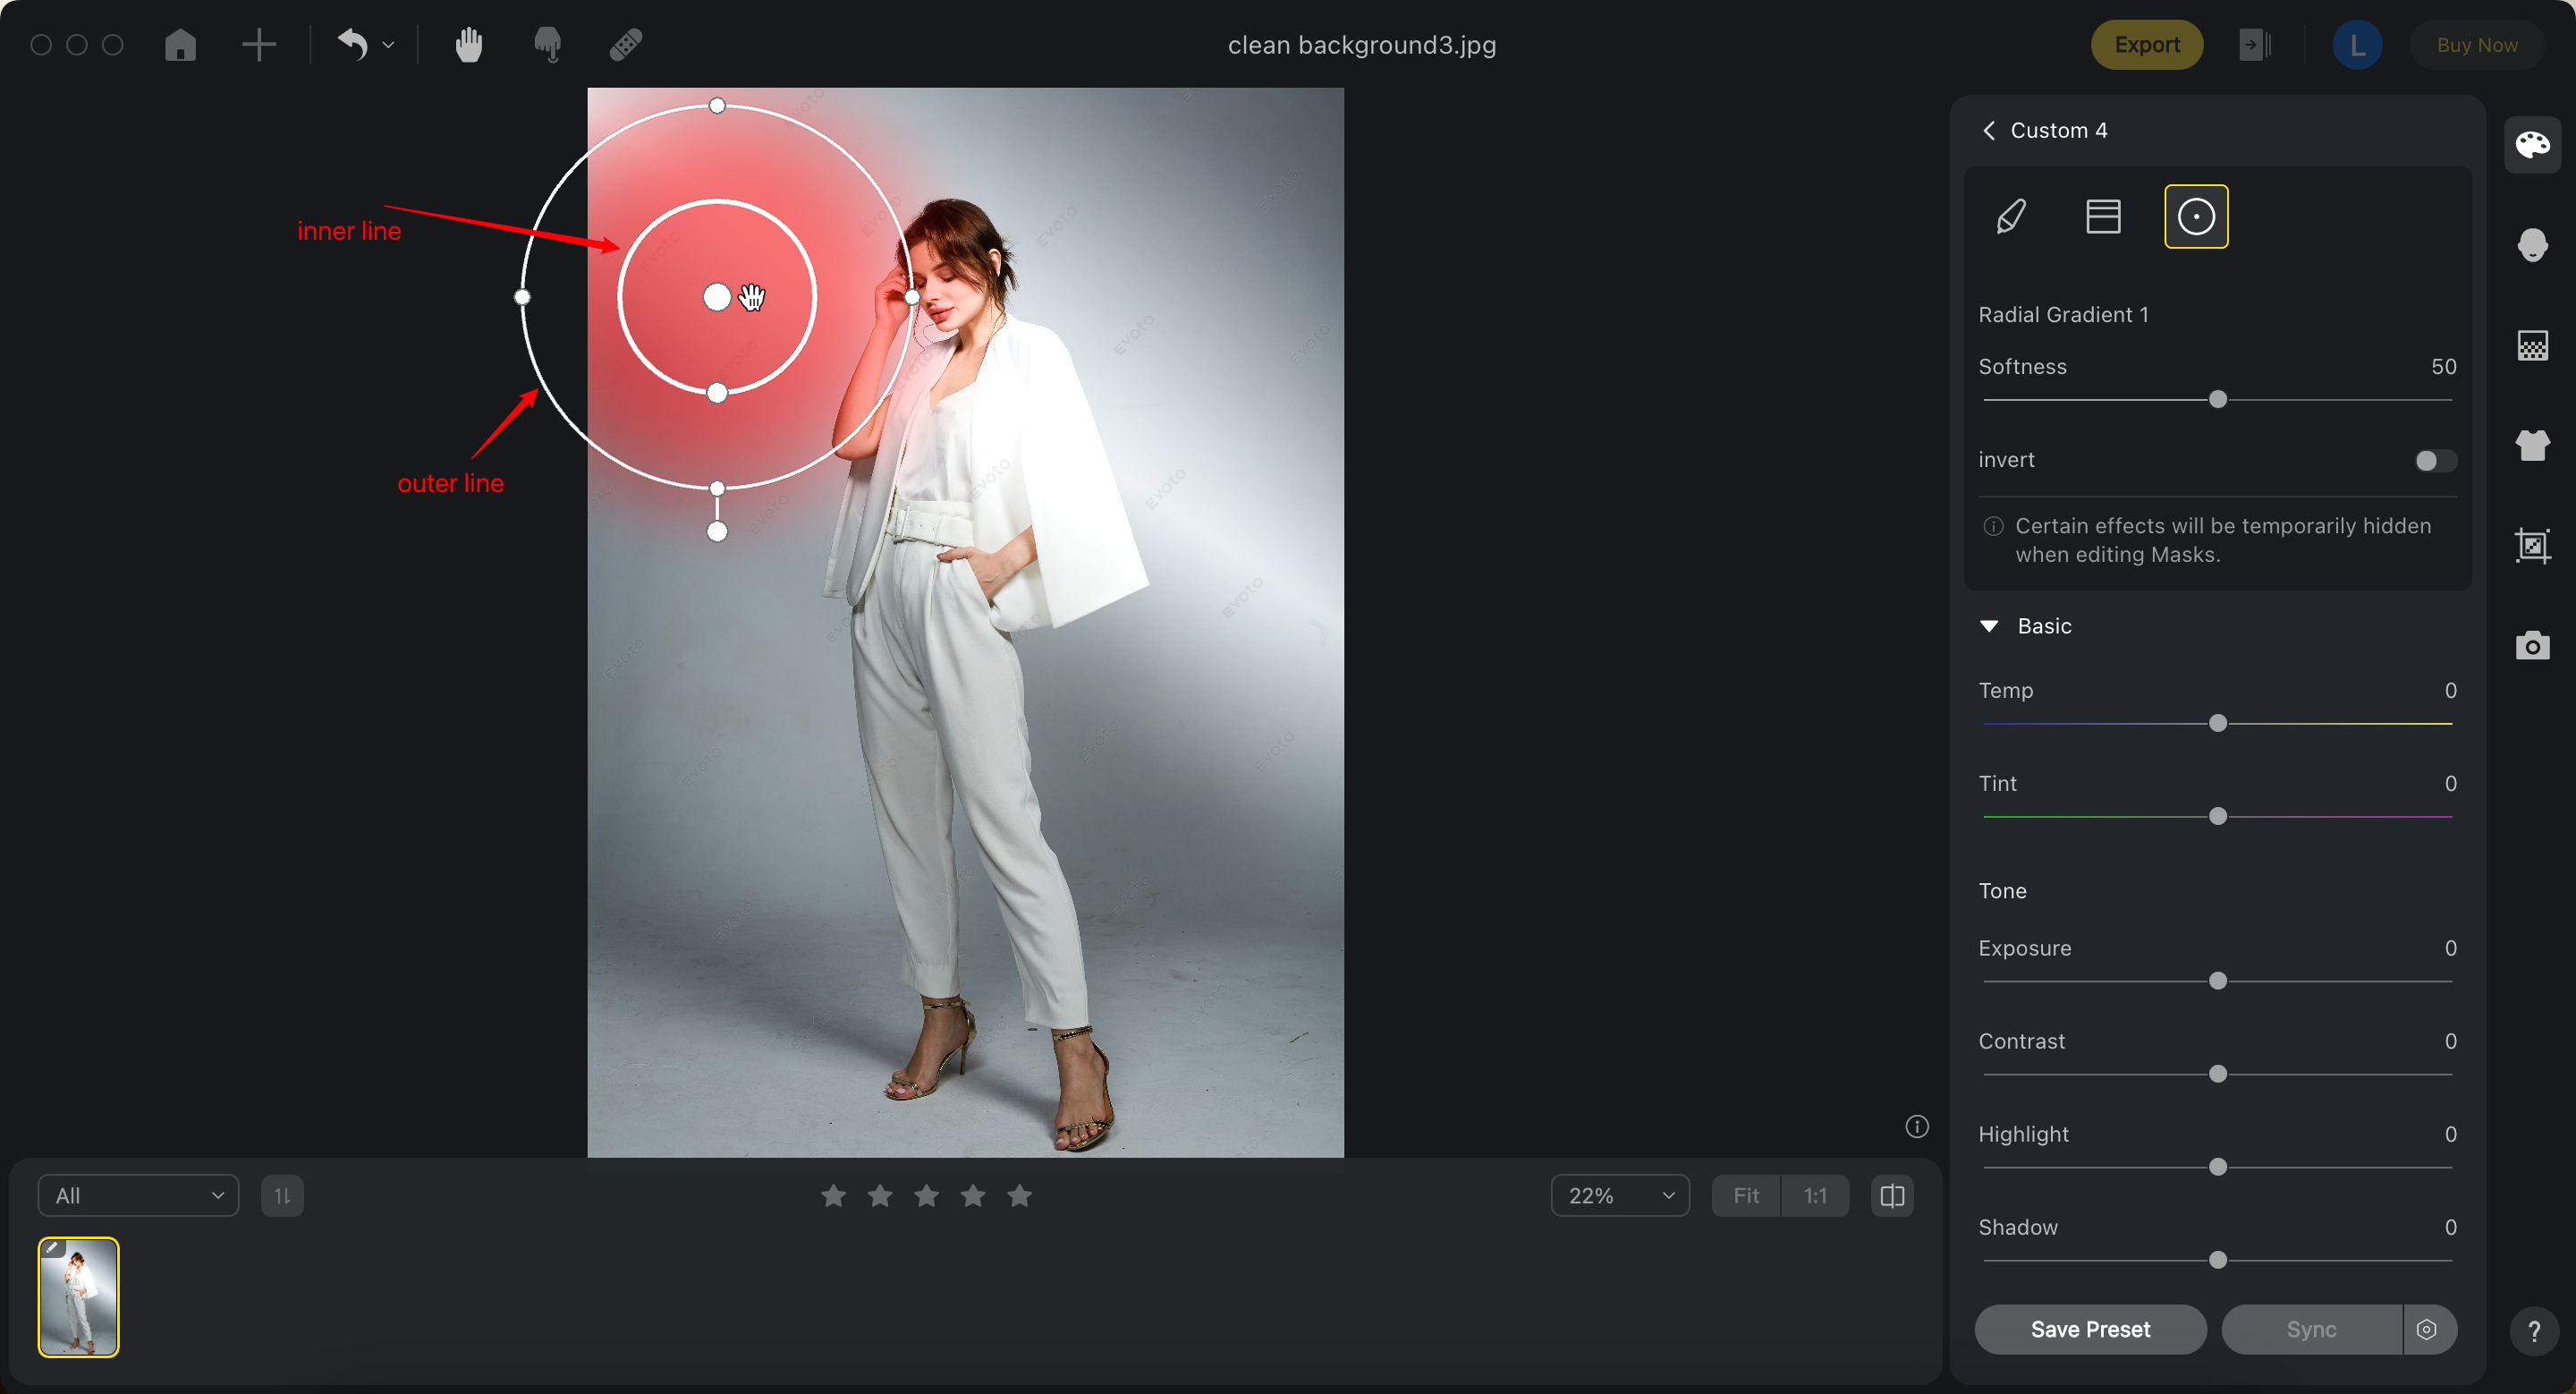Select the linear gradient mask tool
Viewport: 2576px width, 1394px height.
click(x=2103, y=216)
